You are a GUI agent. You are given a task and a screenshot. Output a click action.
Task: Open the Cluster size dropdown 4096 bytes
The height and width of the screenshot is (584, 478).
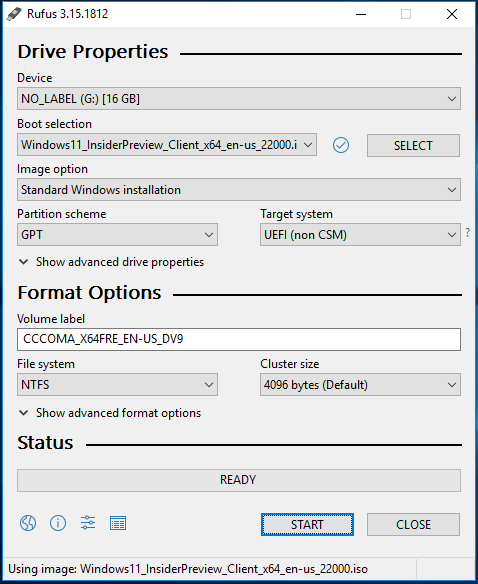(360, 385)
